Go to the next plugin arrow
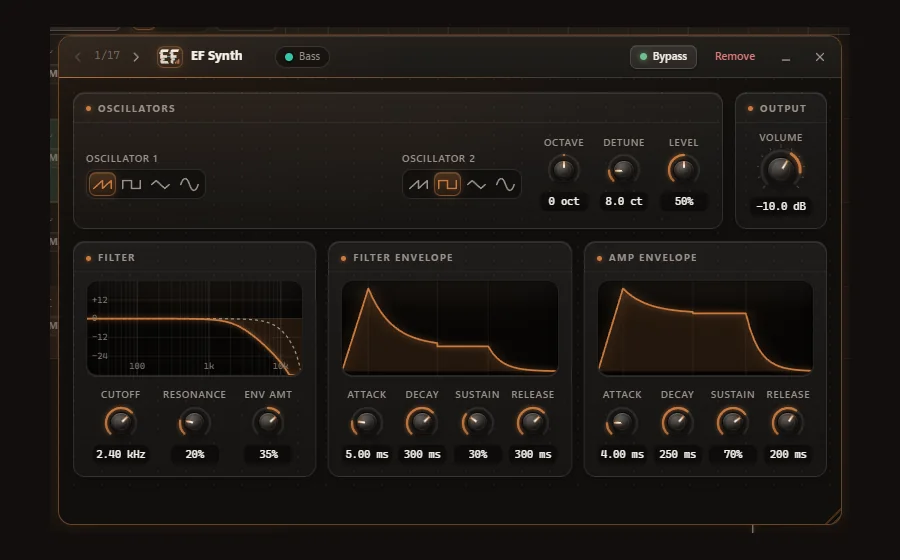900x560 pixels. click(x=136, y=57)
